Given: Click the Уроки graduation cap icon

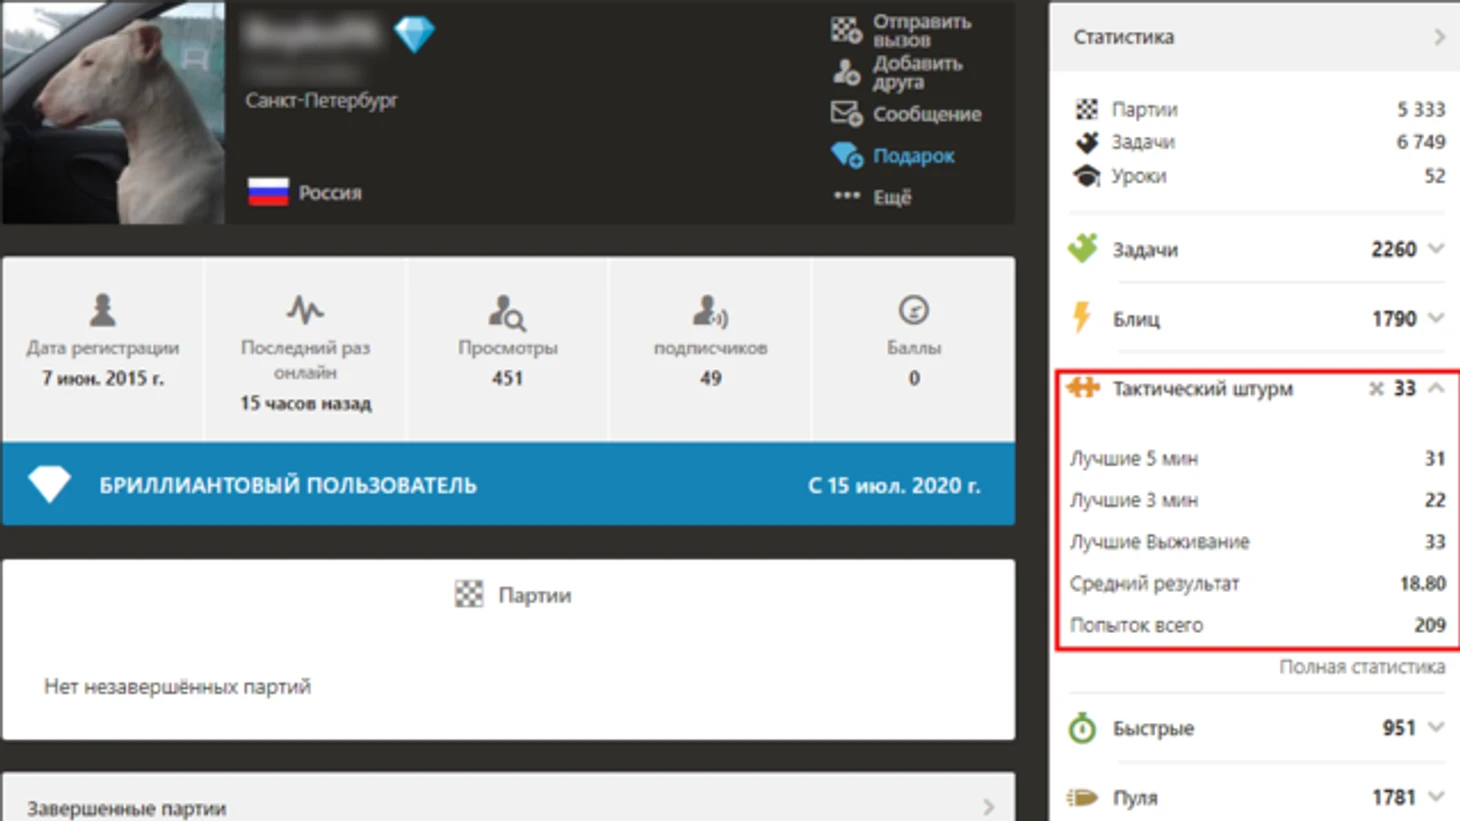Looking at the screenshot, I should click(x=1086, y=176).
